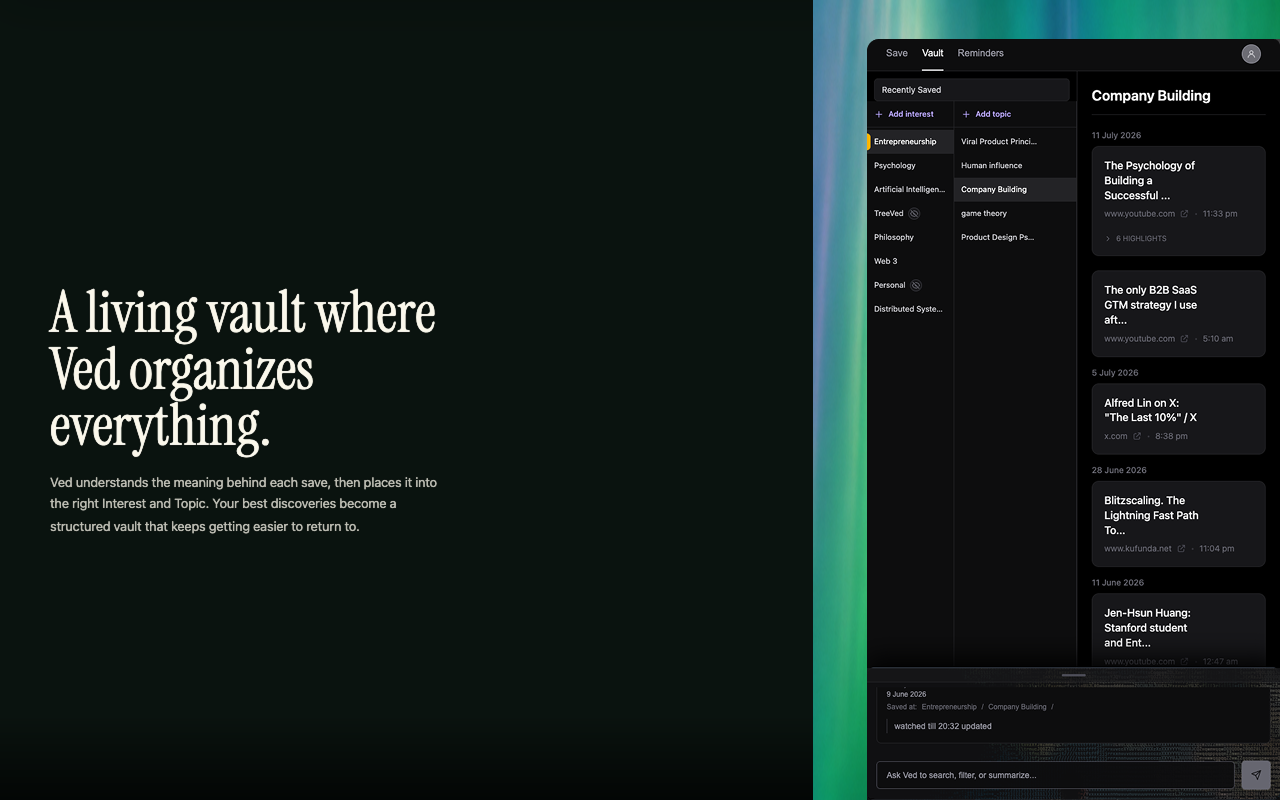Click the "watched till 20:32 updated" note
The height and width of the screenshot is (800, 1280).
943,726
